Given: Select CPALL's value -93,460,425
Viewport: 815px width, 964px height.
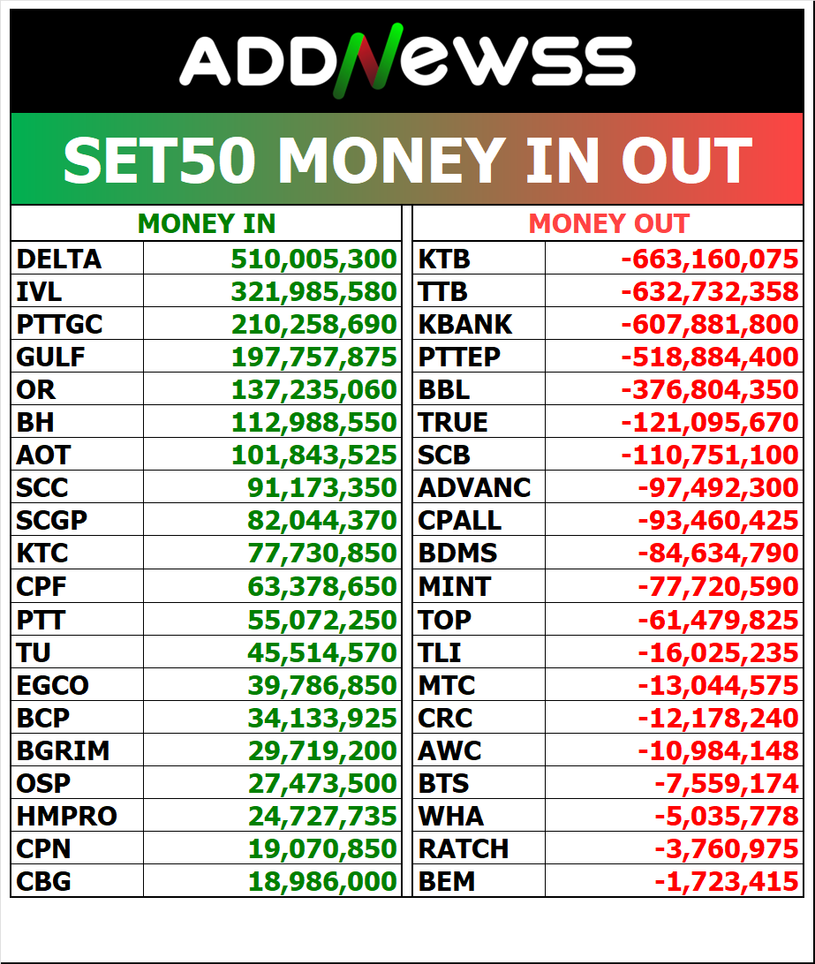Looking at the screenshot, I should tap(717, 521).
